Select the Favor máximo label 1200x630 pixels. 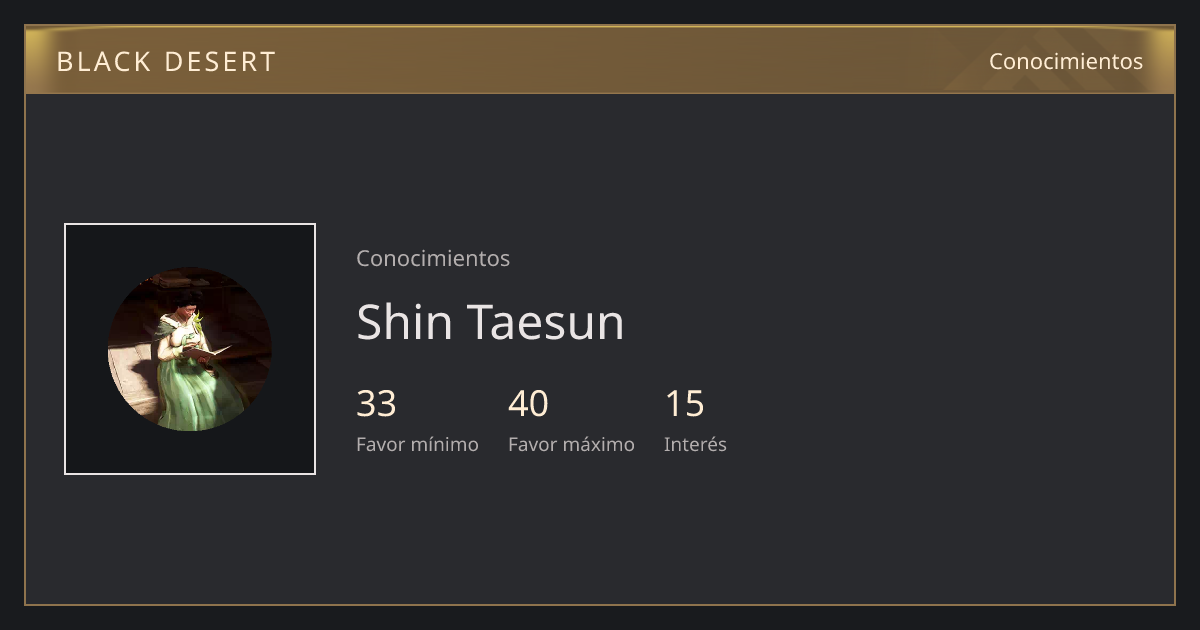(x=571, y=444)
